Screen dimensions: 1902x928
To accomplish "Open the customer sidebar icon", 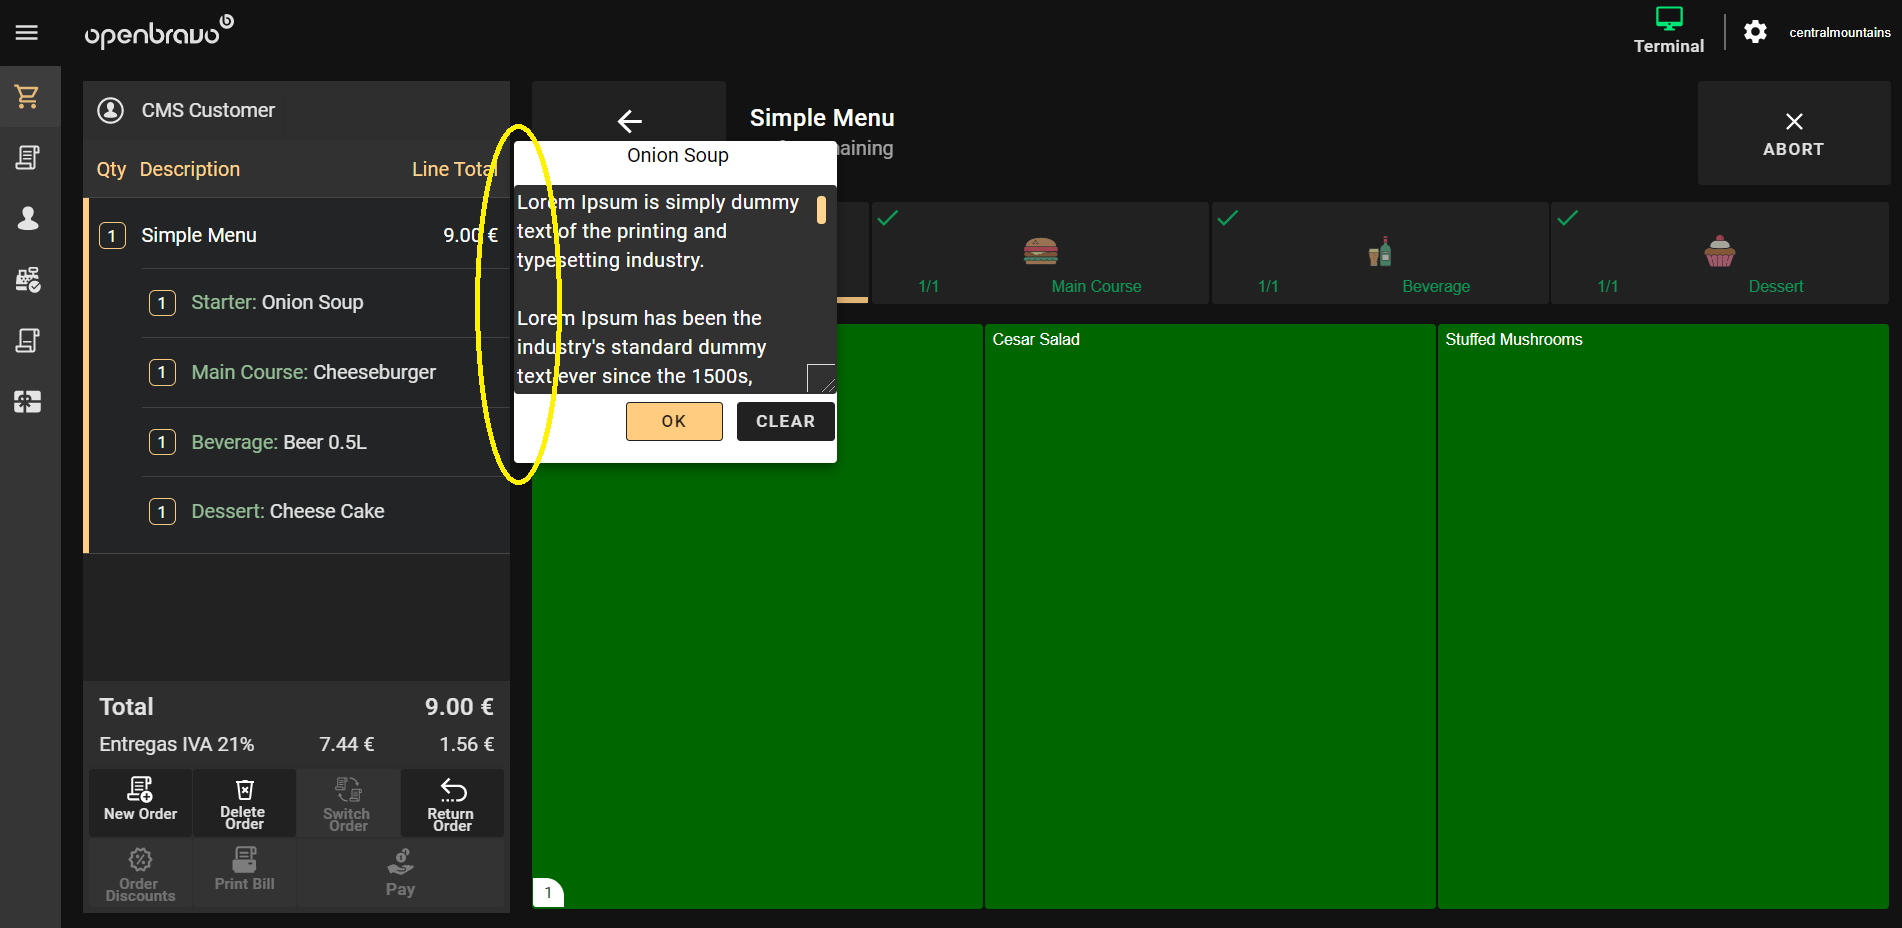I will click(28, 218).
